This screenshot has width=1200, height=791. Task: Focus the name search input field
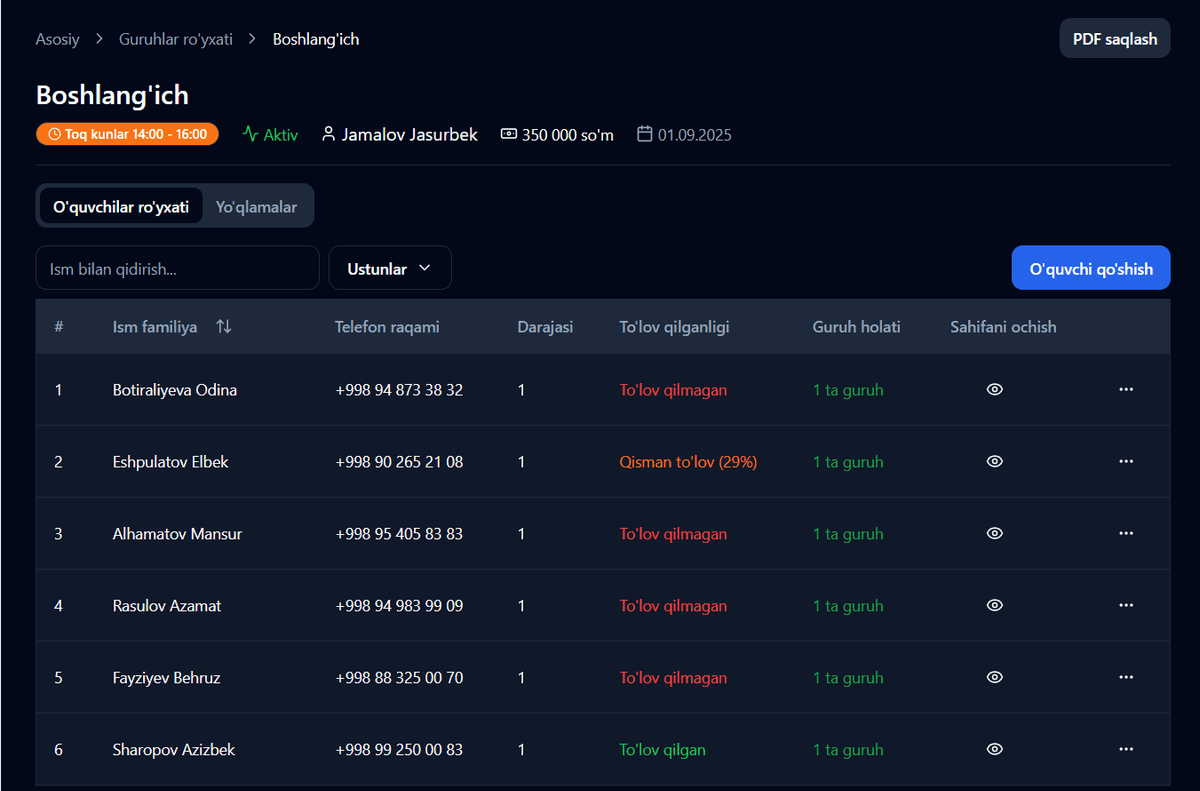177,269
